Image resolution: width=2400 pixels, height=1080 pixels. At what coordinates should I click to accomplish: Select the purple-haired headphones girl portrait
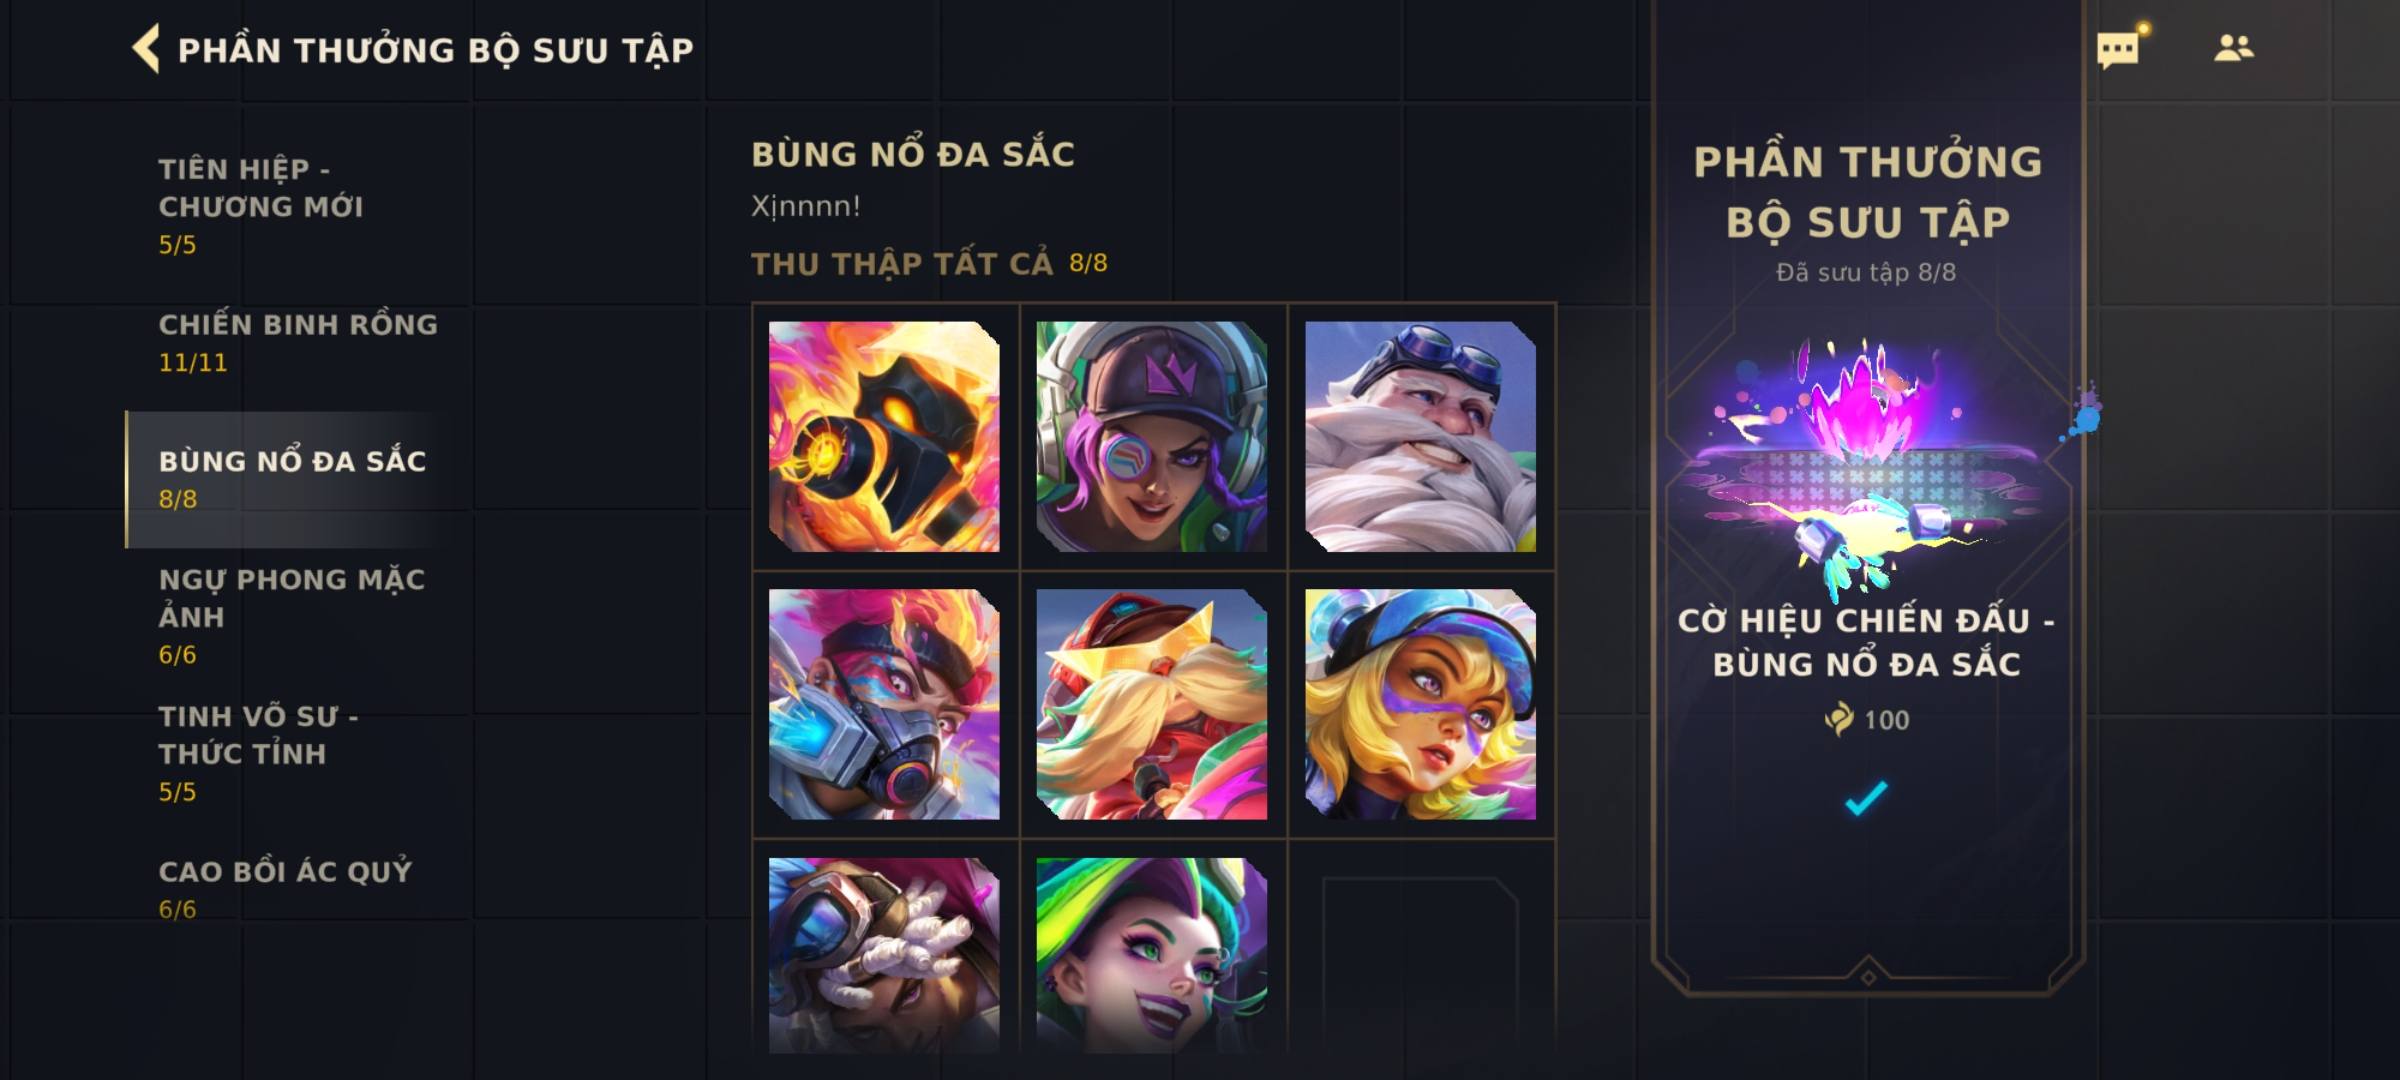pos(1152,436)
